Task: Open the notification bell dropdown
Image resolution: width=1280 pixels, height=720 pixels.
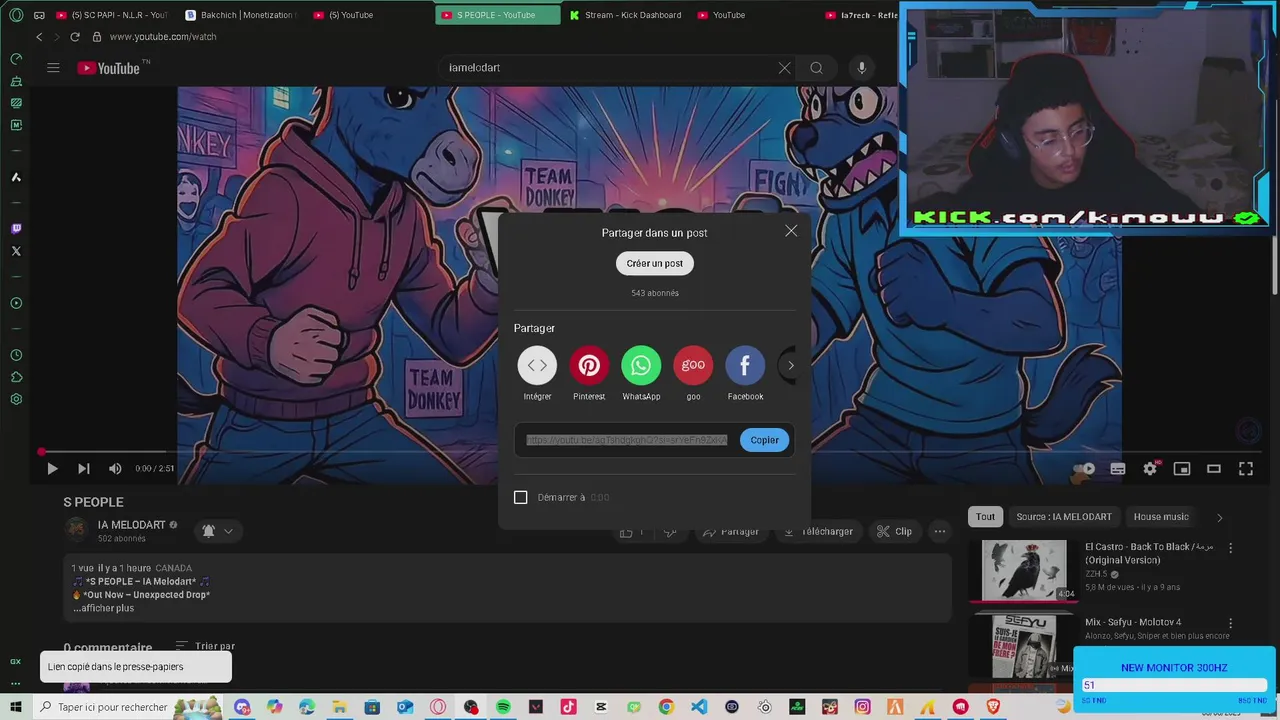Action: pos(217,531)
